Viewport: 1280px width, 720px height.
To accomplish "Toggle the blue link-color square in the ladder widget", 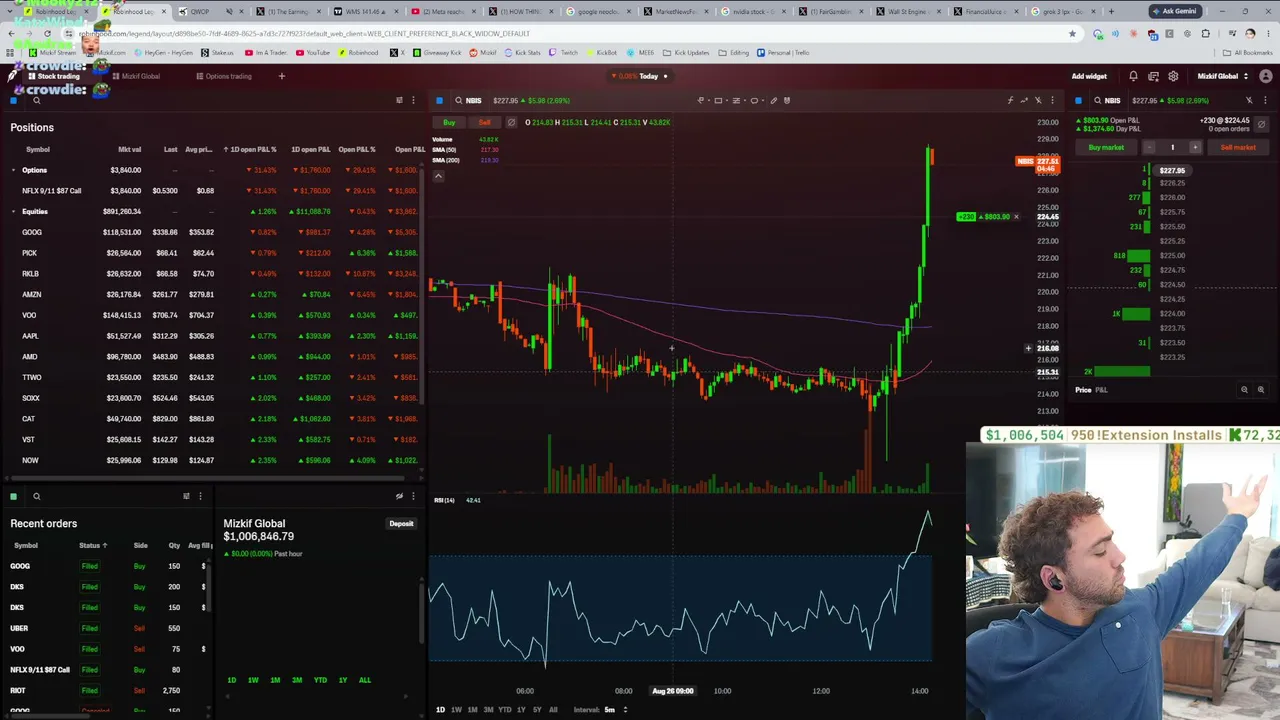I will pyautogui.click(x=1078, y=100).
